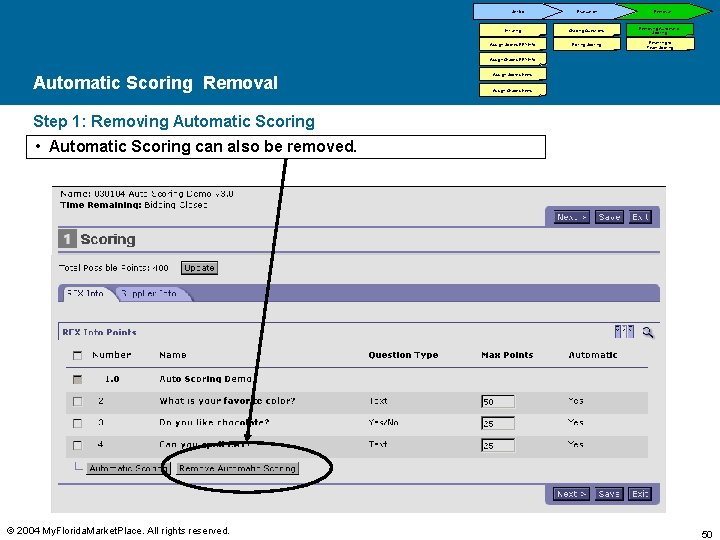Tick the select-all checkbox beside Number header
Viewport: 720px width, 540px height.
point(77,355)
